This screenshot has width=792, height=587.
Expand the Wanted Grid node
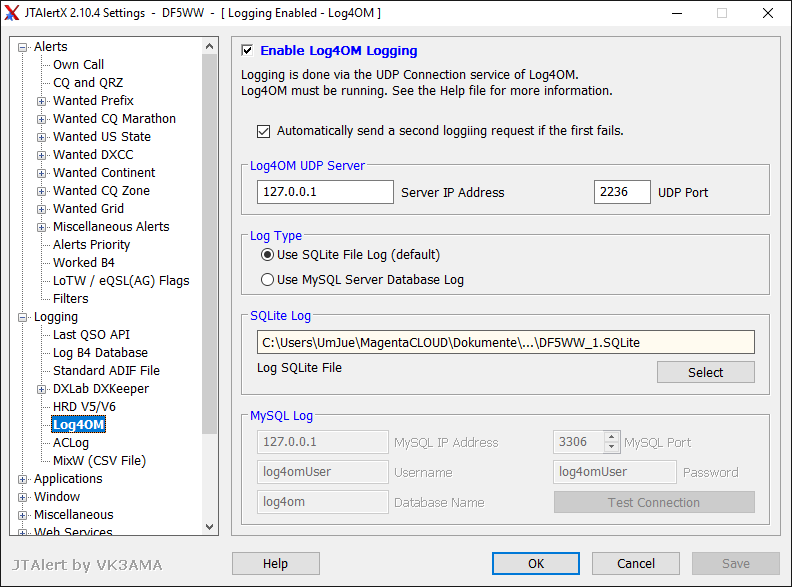[41, 210]
